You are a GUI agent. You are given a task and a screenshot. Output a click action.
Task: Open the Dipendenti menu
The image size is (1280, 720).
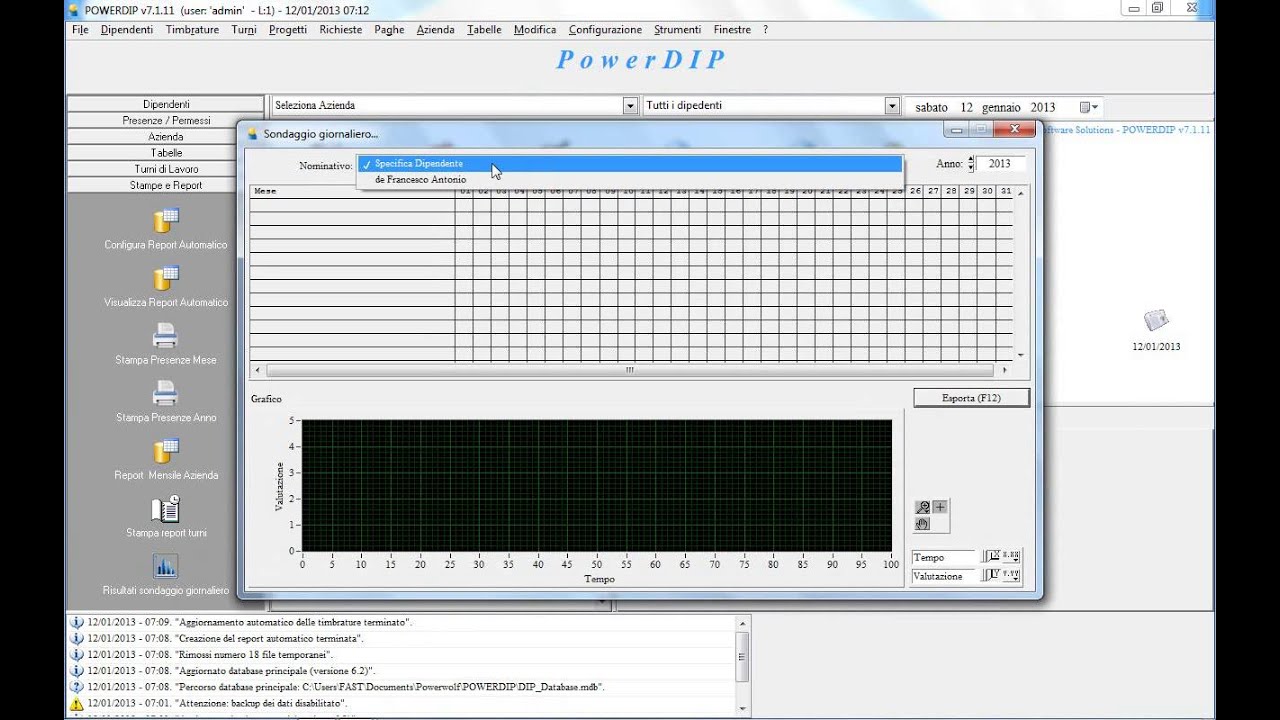[x=127, y=30]
